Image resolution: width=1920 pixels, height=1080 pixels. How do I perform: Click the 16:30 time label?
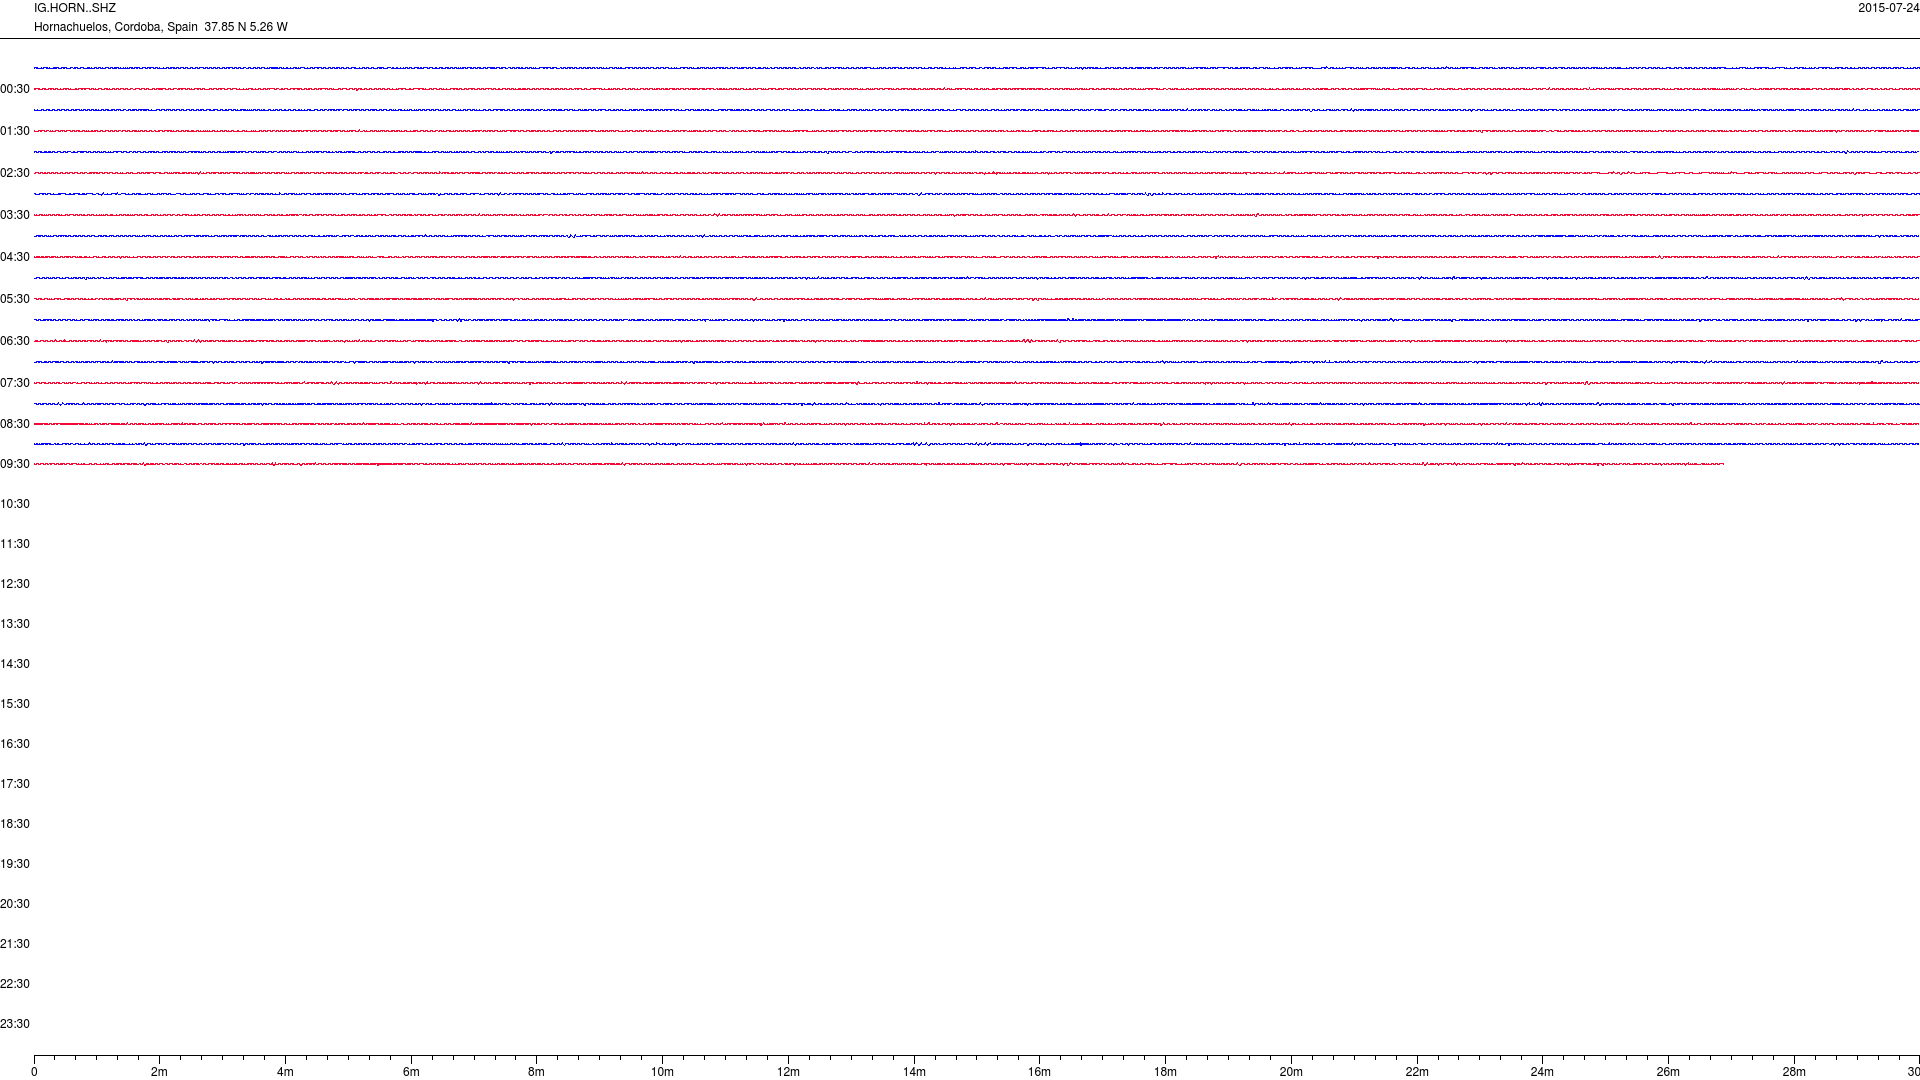[15, 744]
